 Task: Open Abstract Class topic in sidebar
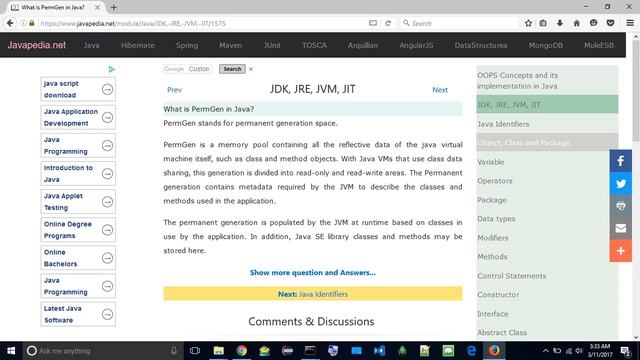point(547,333)
